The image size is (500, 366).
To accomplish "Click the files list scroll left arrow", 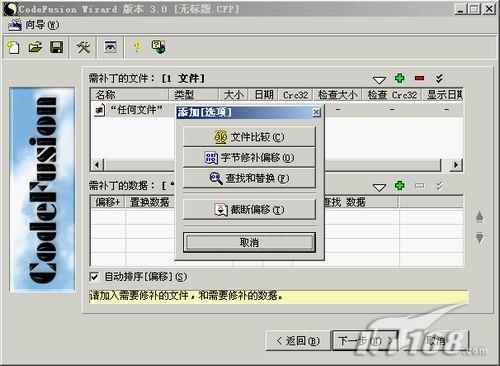I will coord(97,165).
